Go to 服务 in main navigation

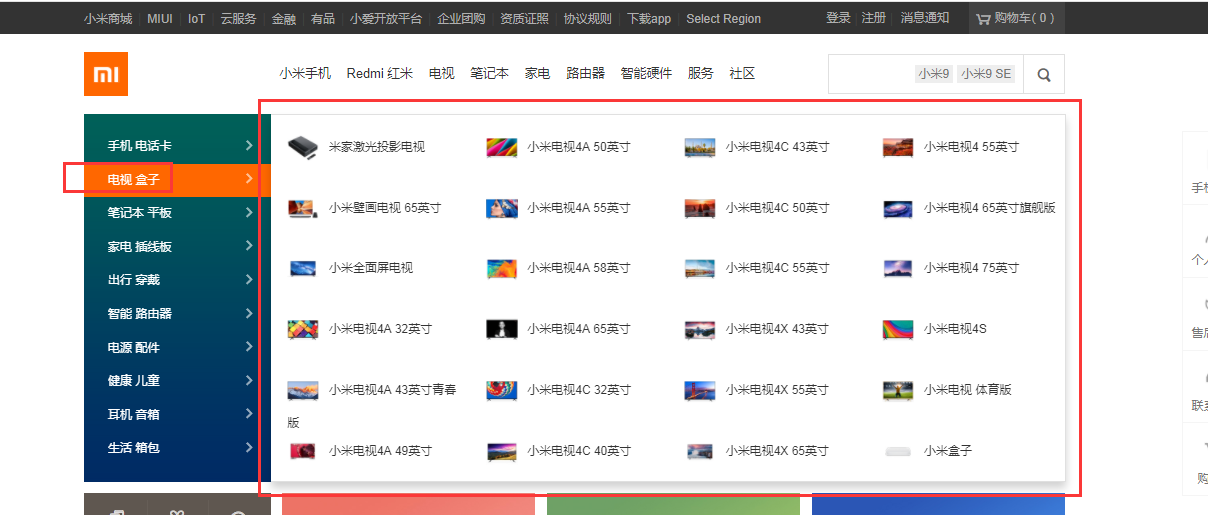pyautogui.click(x=701, y=73)
